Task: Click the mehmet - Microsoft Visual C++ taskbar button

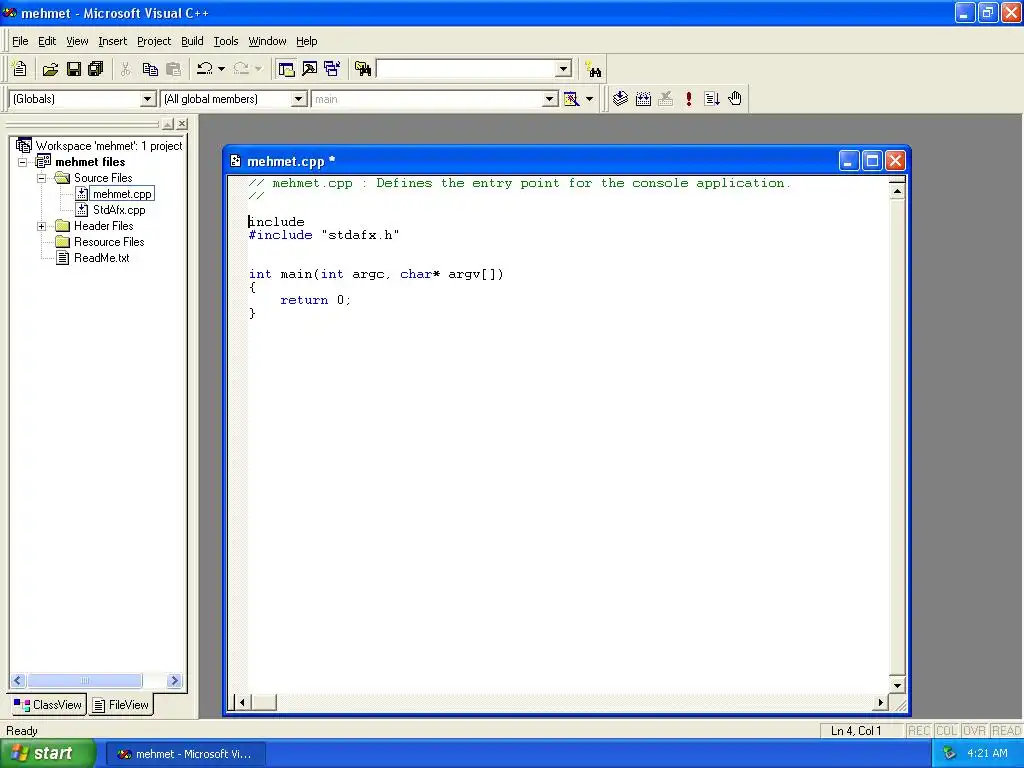Action: [185, 754]
